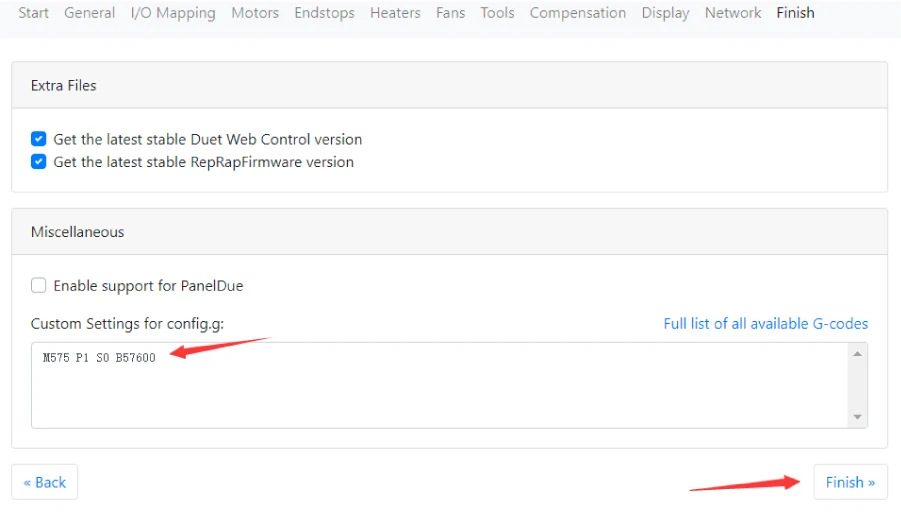Open Full list of all available G-codes link
Image resolution: width=901 pixels, height=523 pixels.
pyautogui.click(x=766, y=324)
